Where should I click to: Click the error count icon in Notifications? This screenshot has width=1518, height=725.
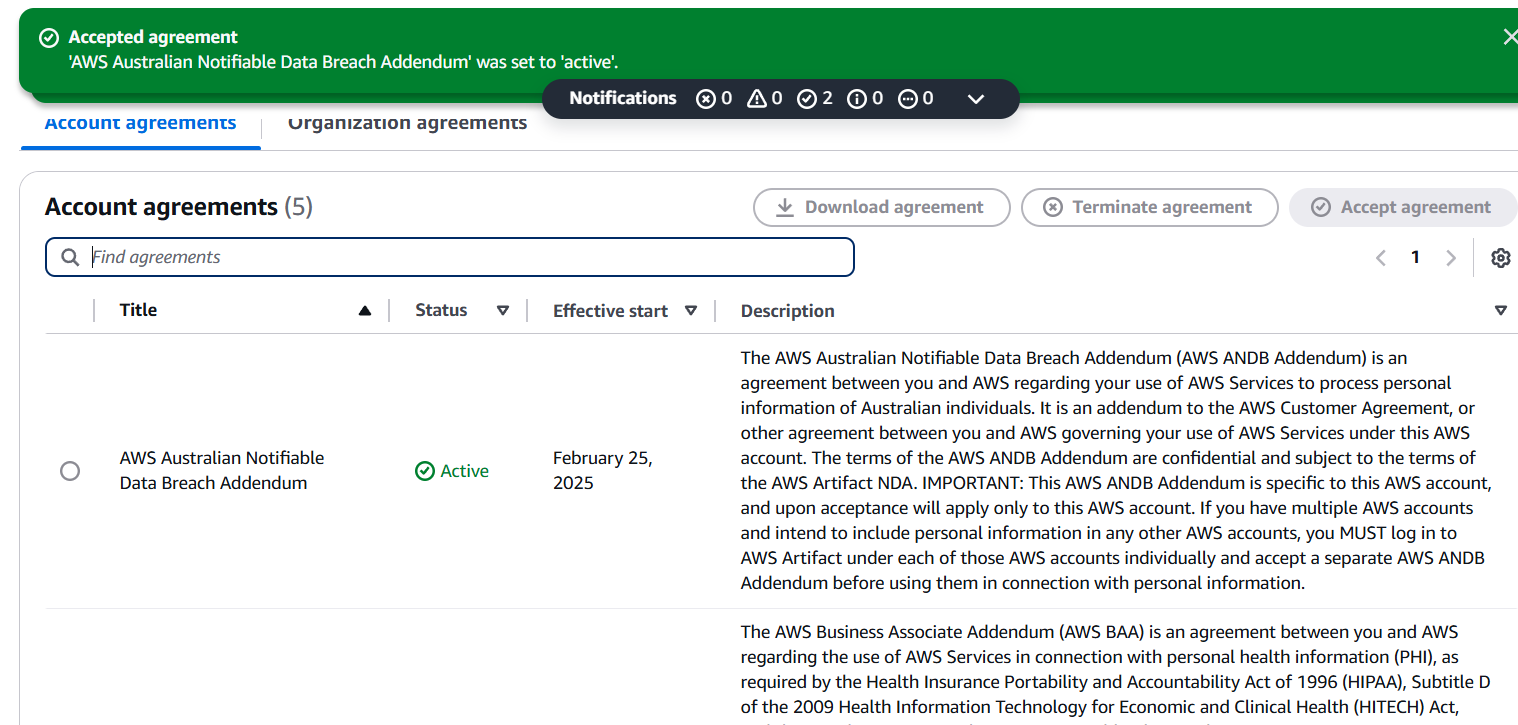[x=706, y=98]
